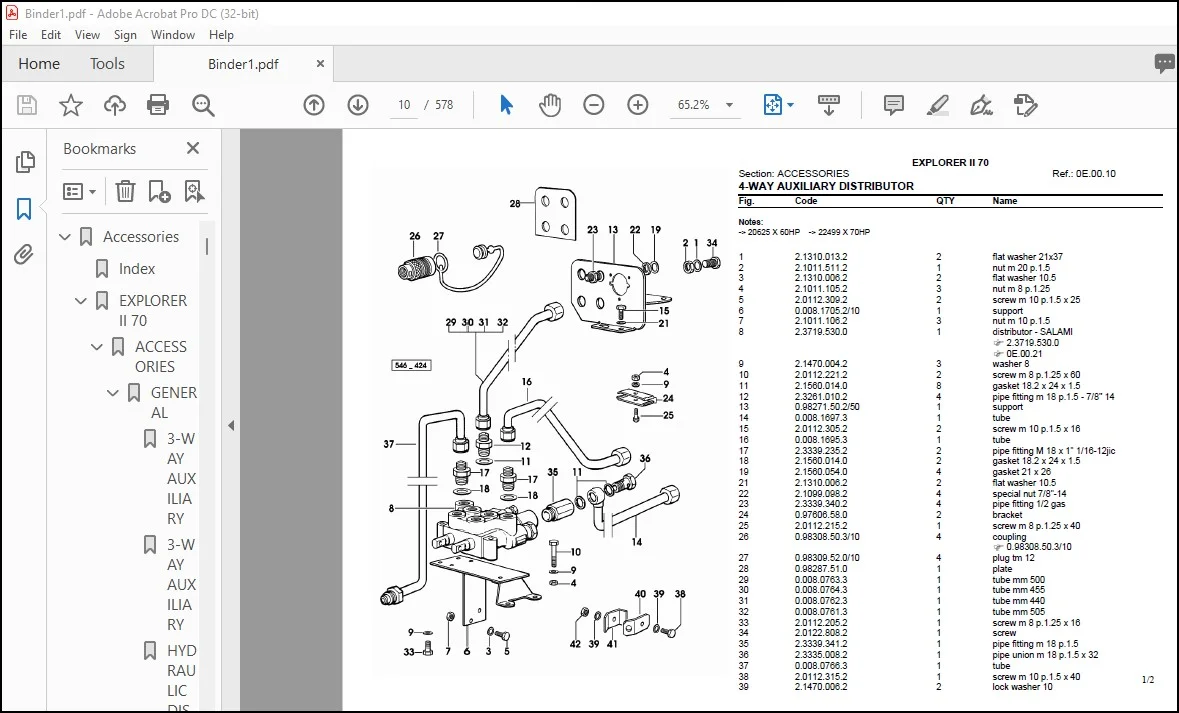The height and width of the screenshot is (713, 1179).
Task: Open the Attachments paperclip panel
Action: coord(24,255)
